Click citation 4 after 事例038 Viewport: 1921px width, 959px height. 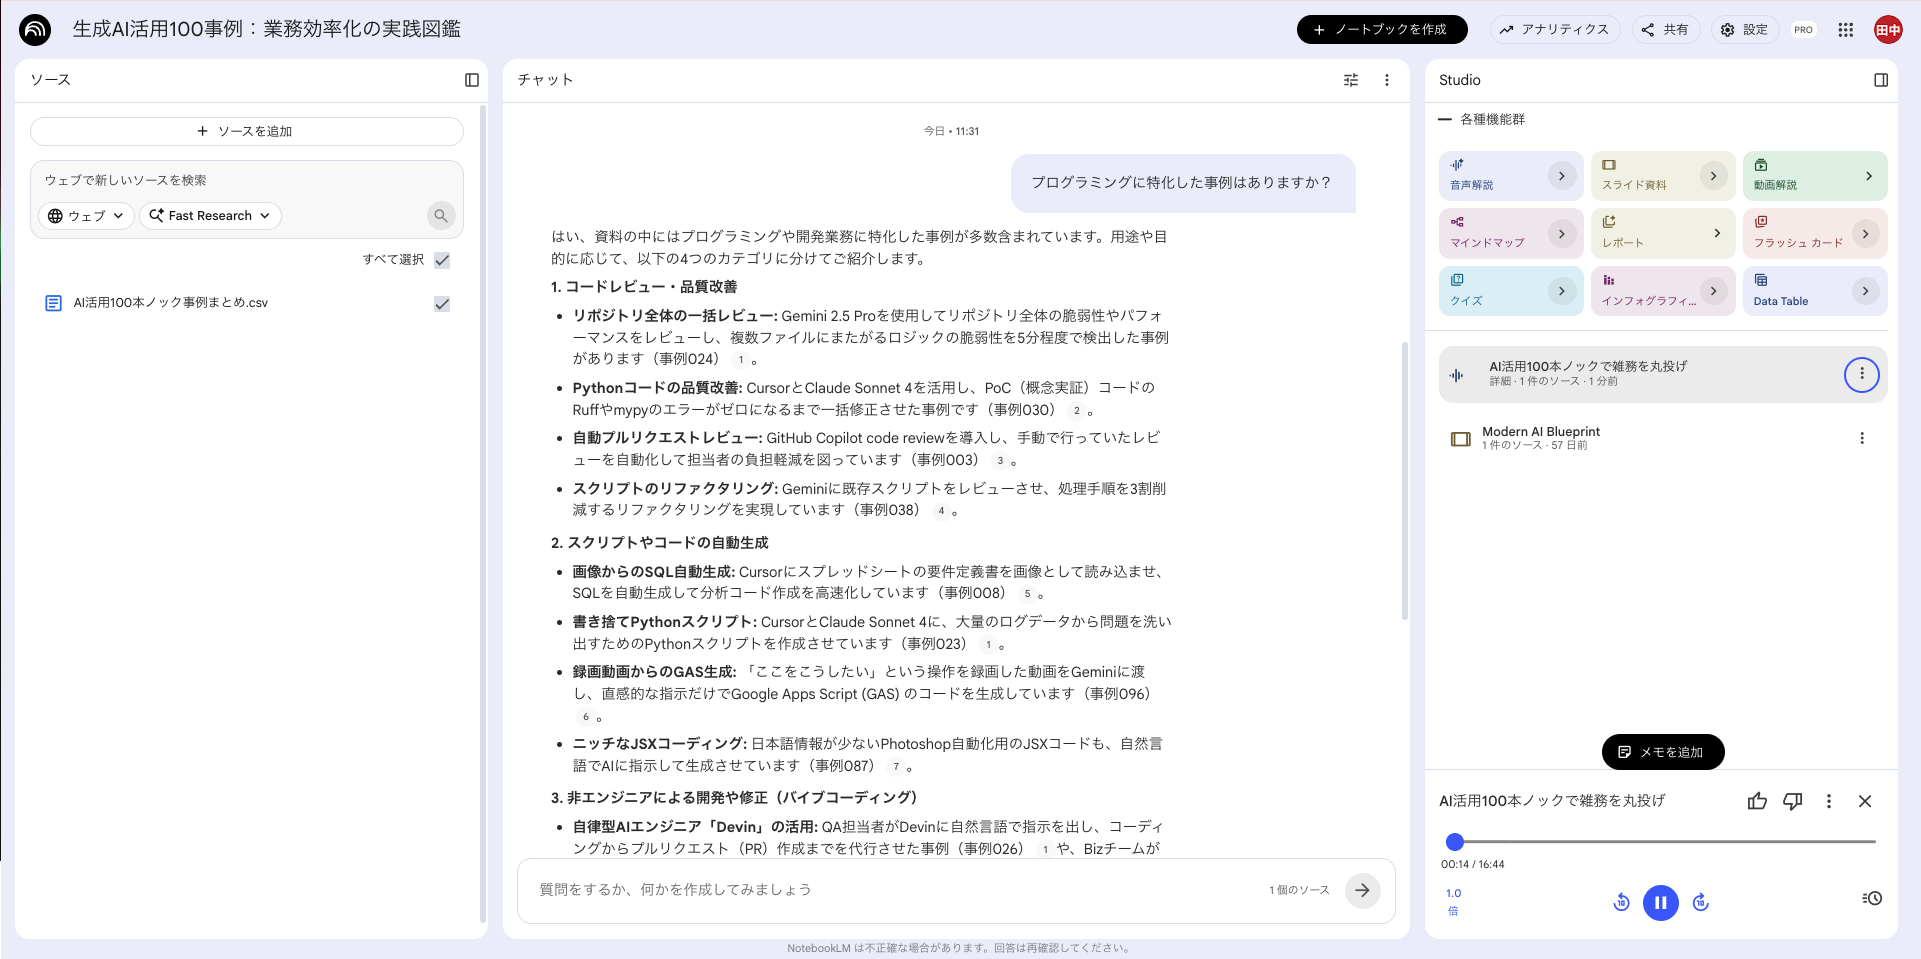point(941,511)
